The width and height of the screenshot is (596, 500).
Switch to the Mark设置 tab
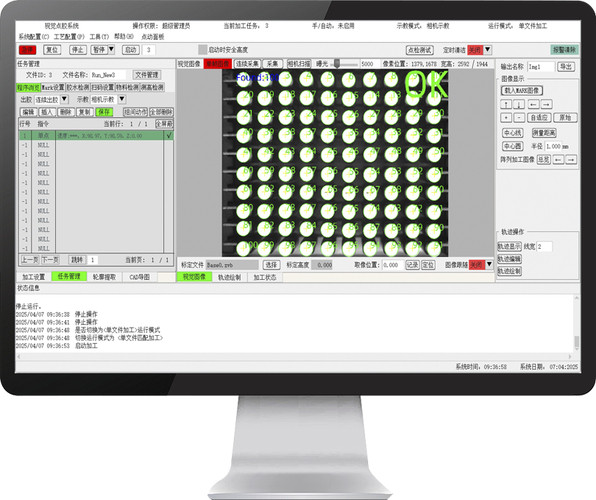53,87
